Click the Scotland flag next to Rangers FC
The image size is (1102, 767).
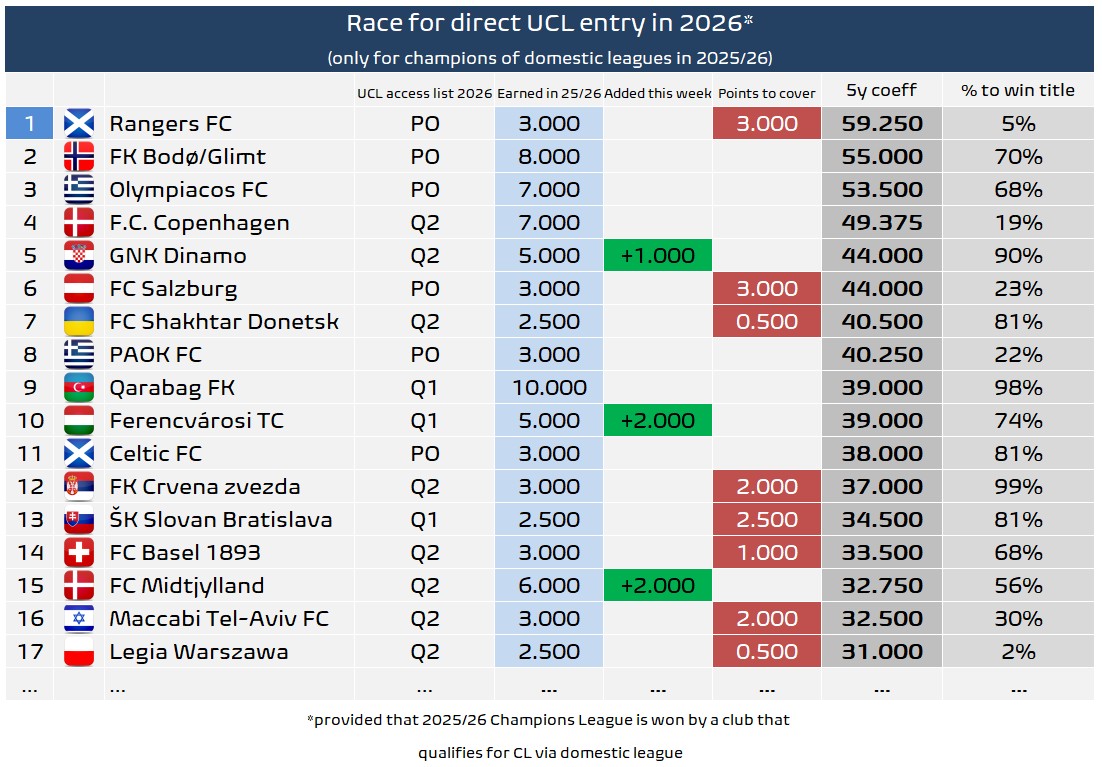click(79, 124)
